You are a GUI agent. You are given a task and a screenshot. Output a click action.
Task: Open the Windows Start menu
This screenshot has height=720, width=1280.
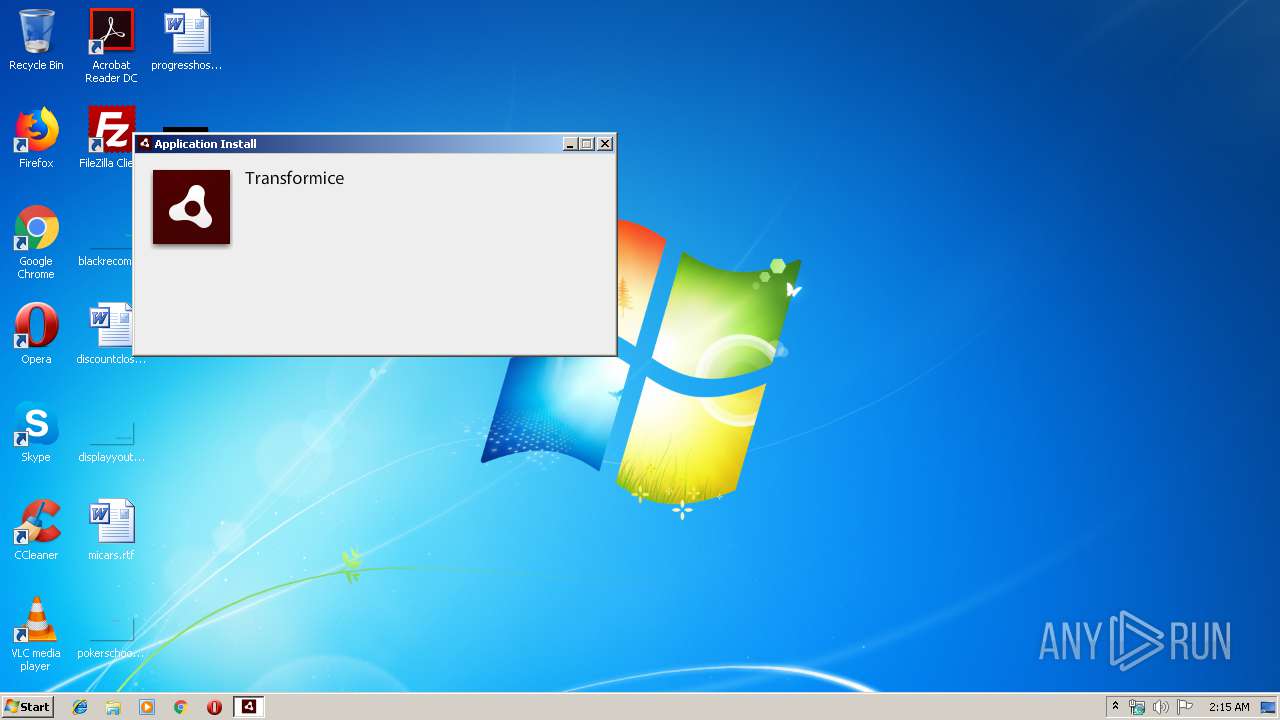tap(27, 707)
